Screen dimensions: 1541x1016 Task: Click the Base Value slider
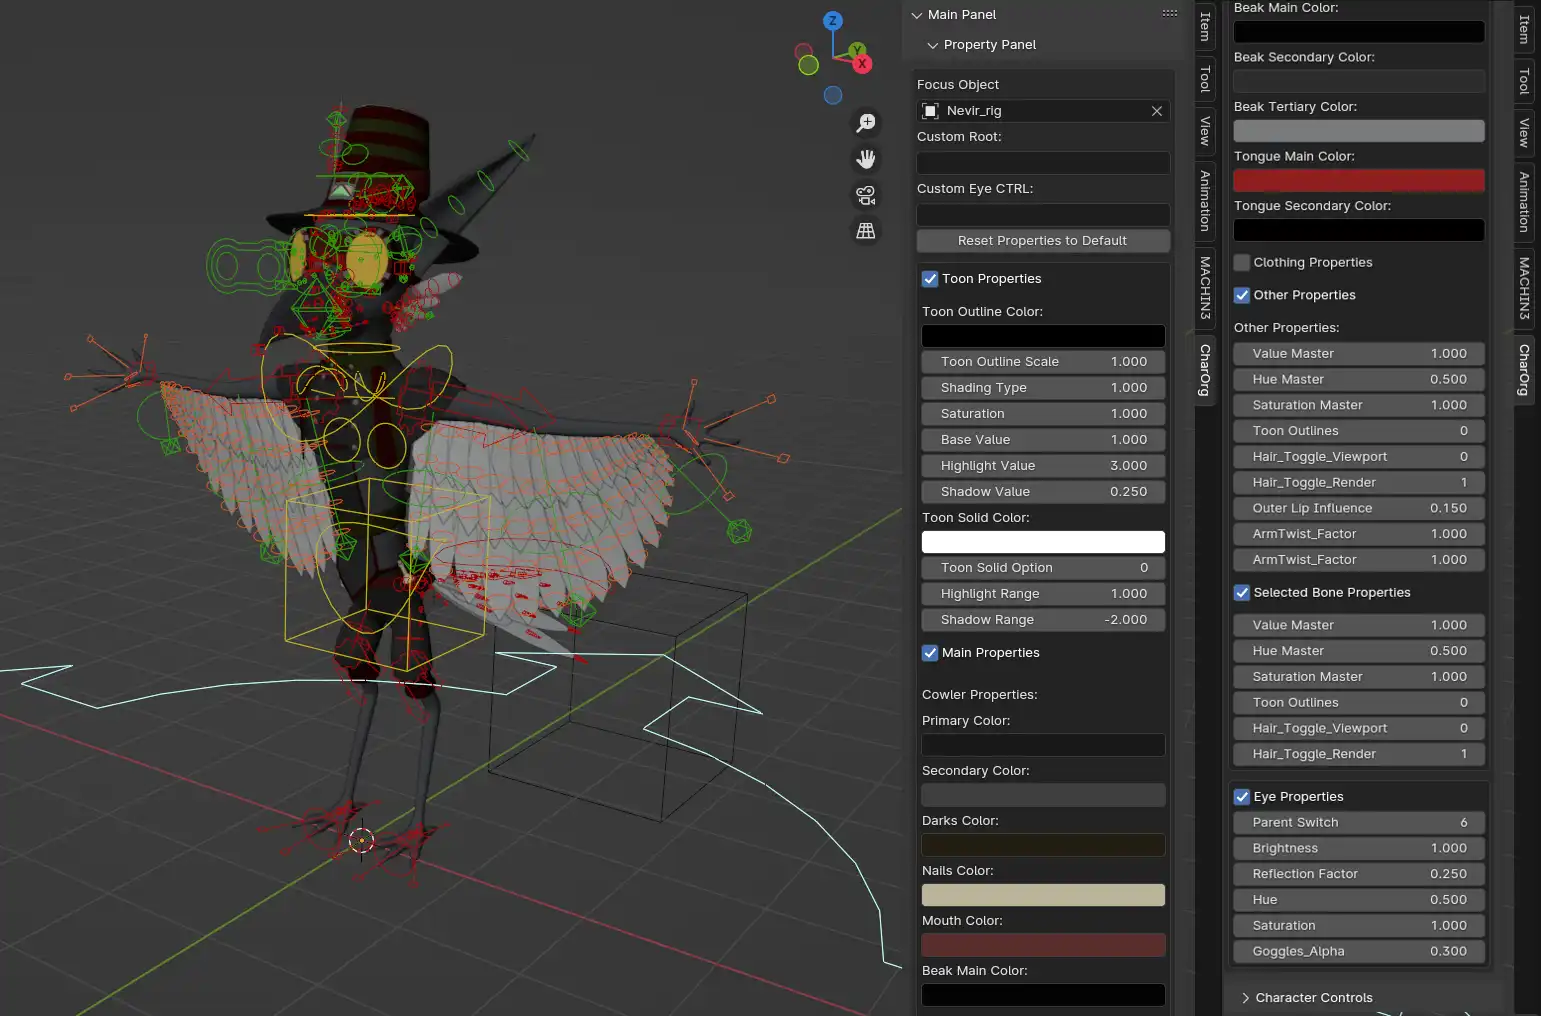1043,440
